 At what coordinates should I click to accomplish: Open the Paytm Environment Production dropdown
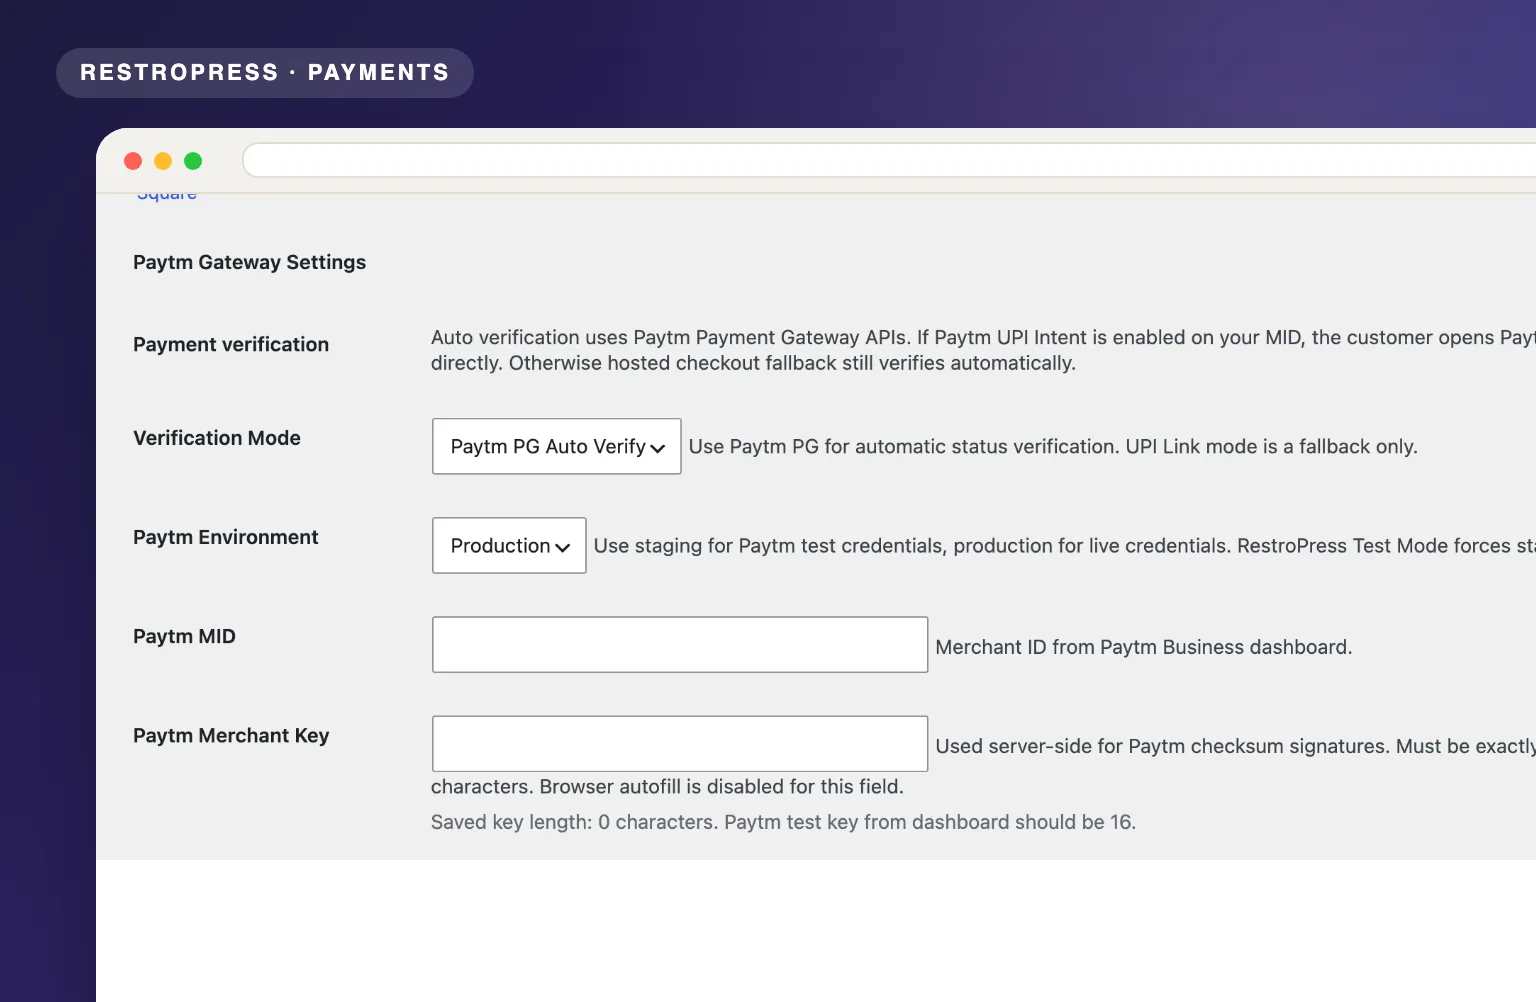coord(509,545)
